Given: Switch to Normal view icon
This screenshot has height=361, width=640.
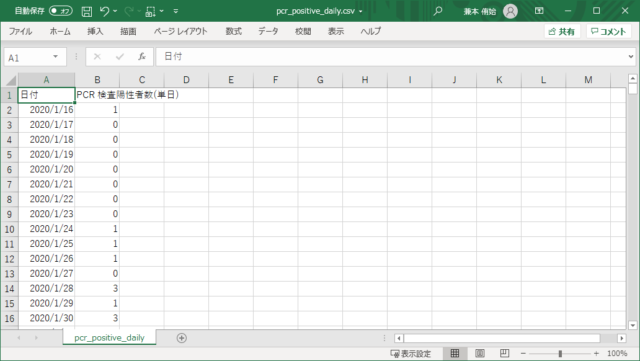Looking at the screenshot, I should 455,353.
